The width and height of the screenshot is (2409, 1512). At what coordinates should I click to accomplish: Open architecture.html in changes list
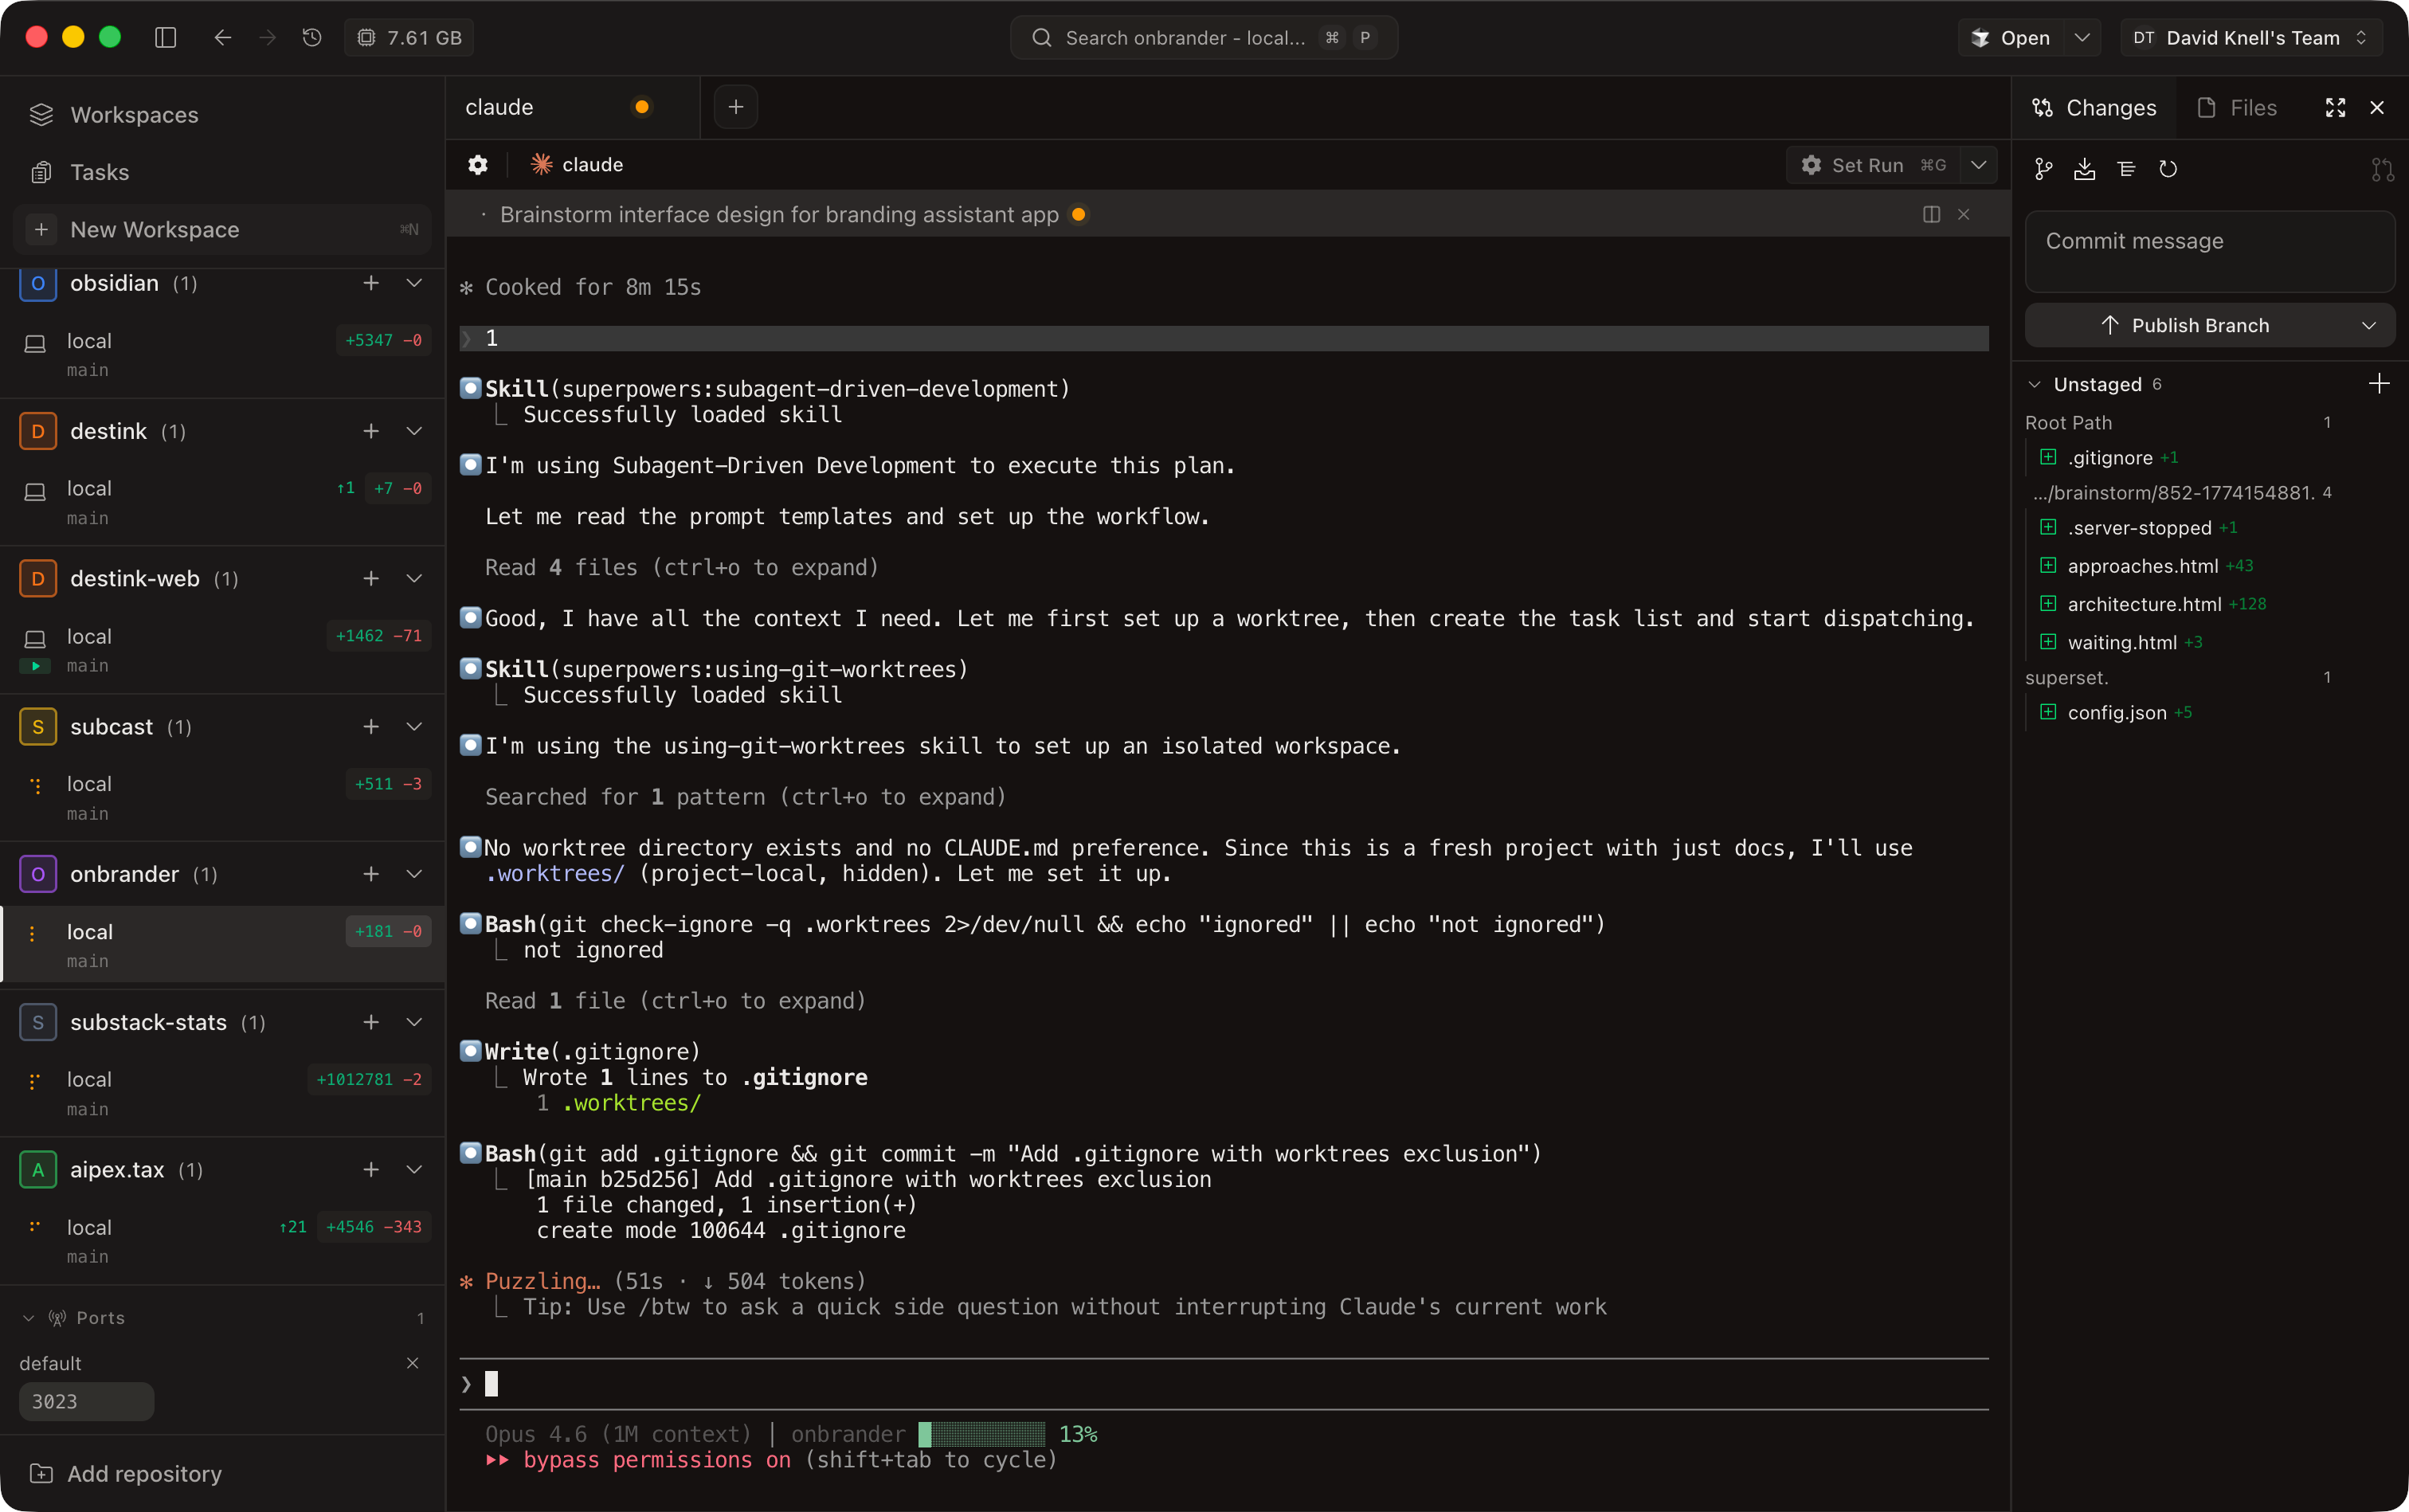(x=2144, y=604)
